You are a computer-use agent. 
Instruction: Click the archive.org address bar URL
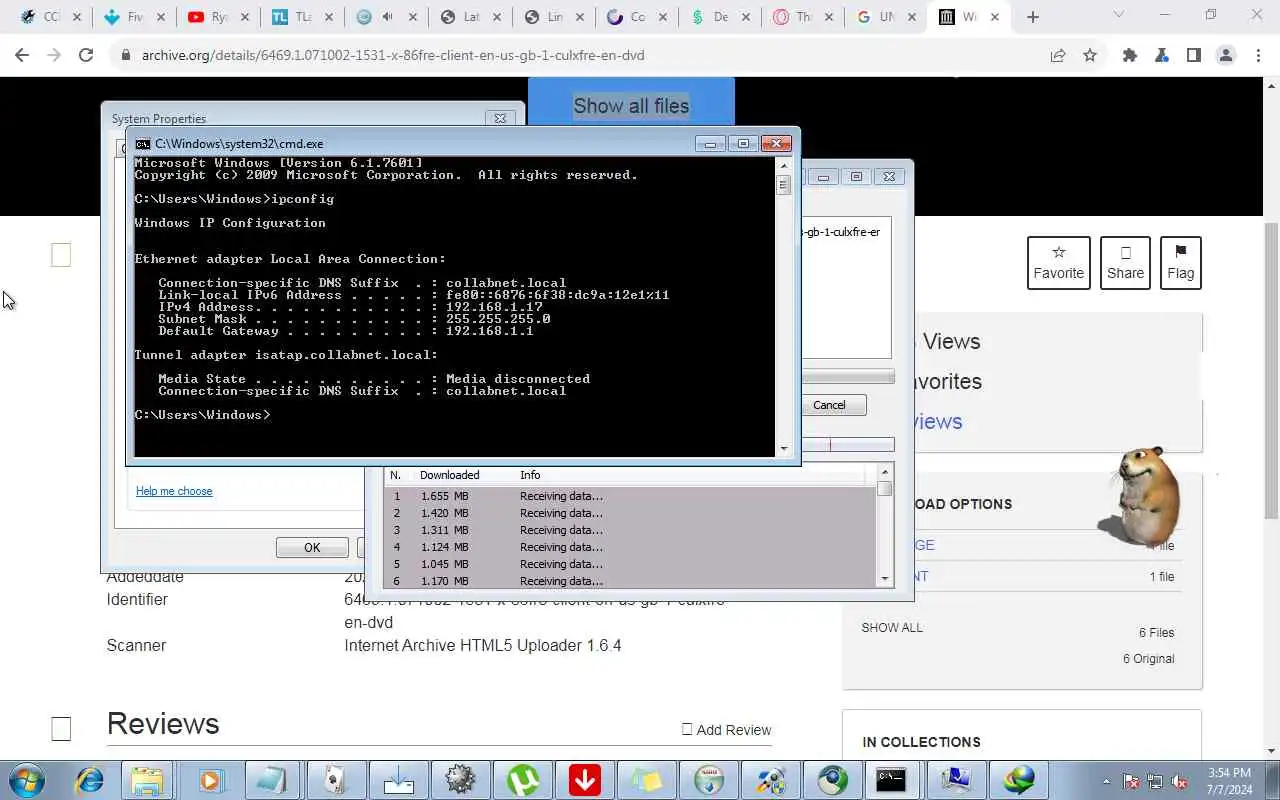click(393, 55)
